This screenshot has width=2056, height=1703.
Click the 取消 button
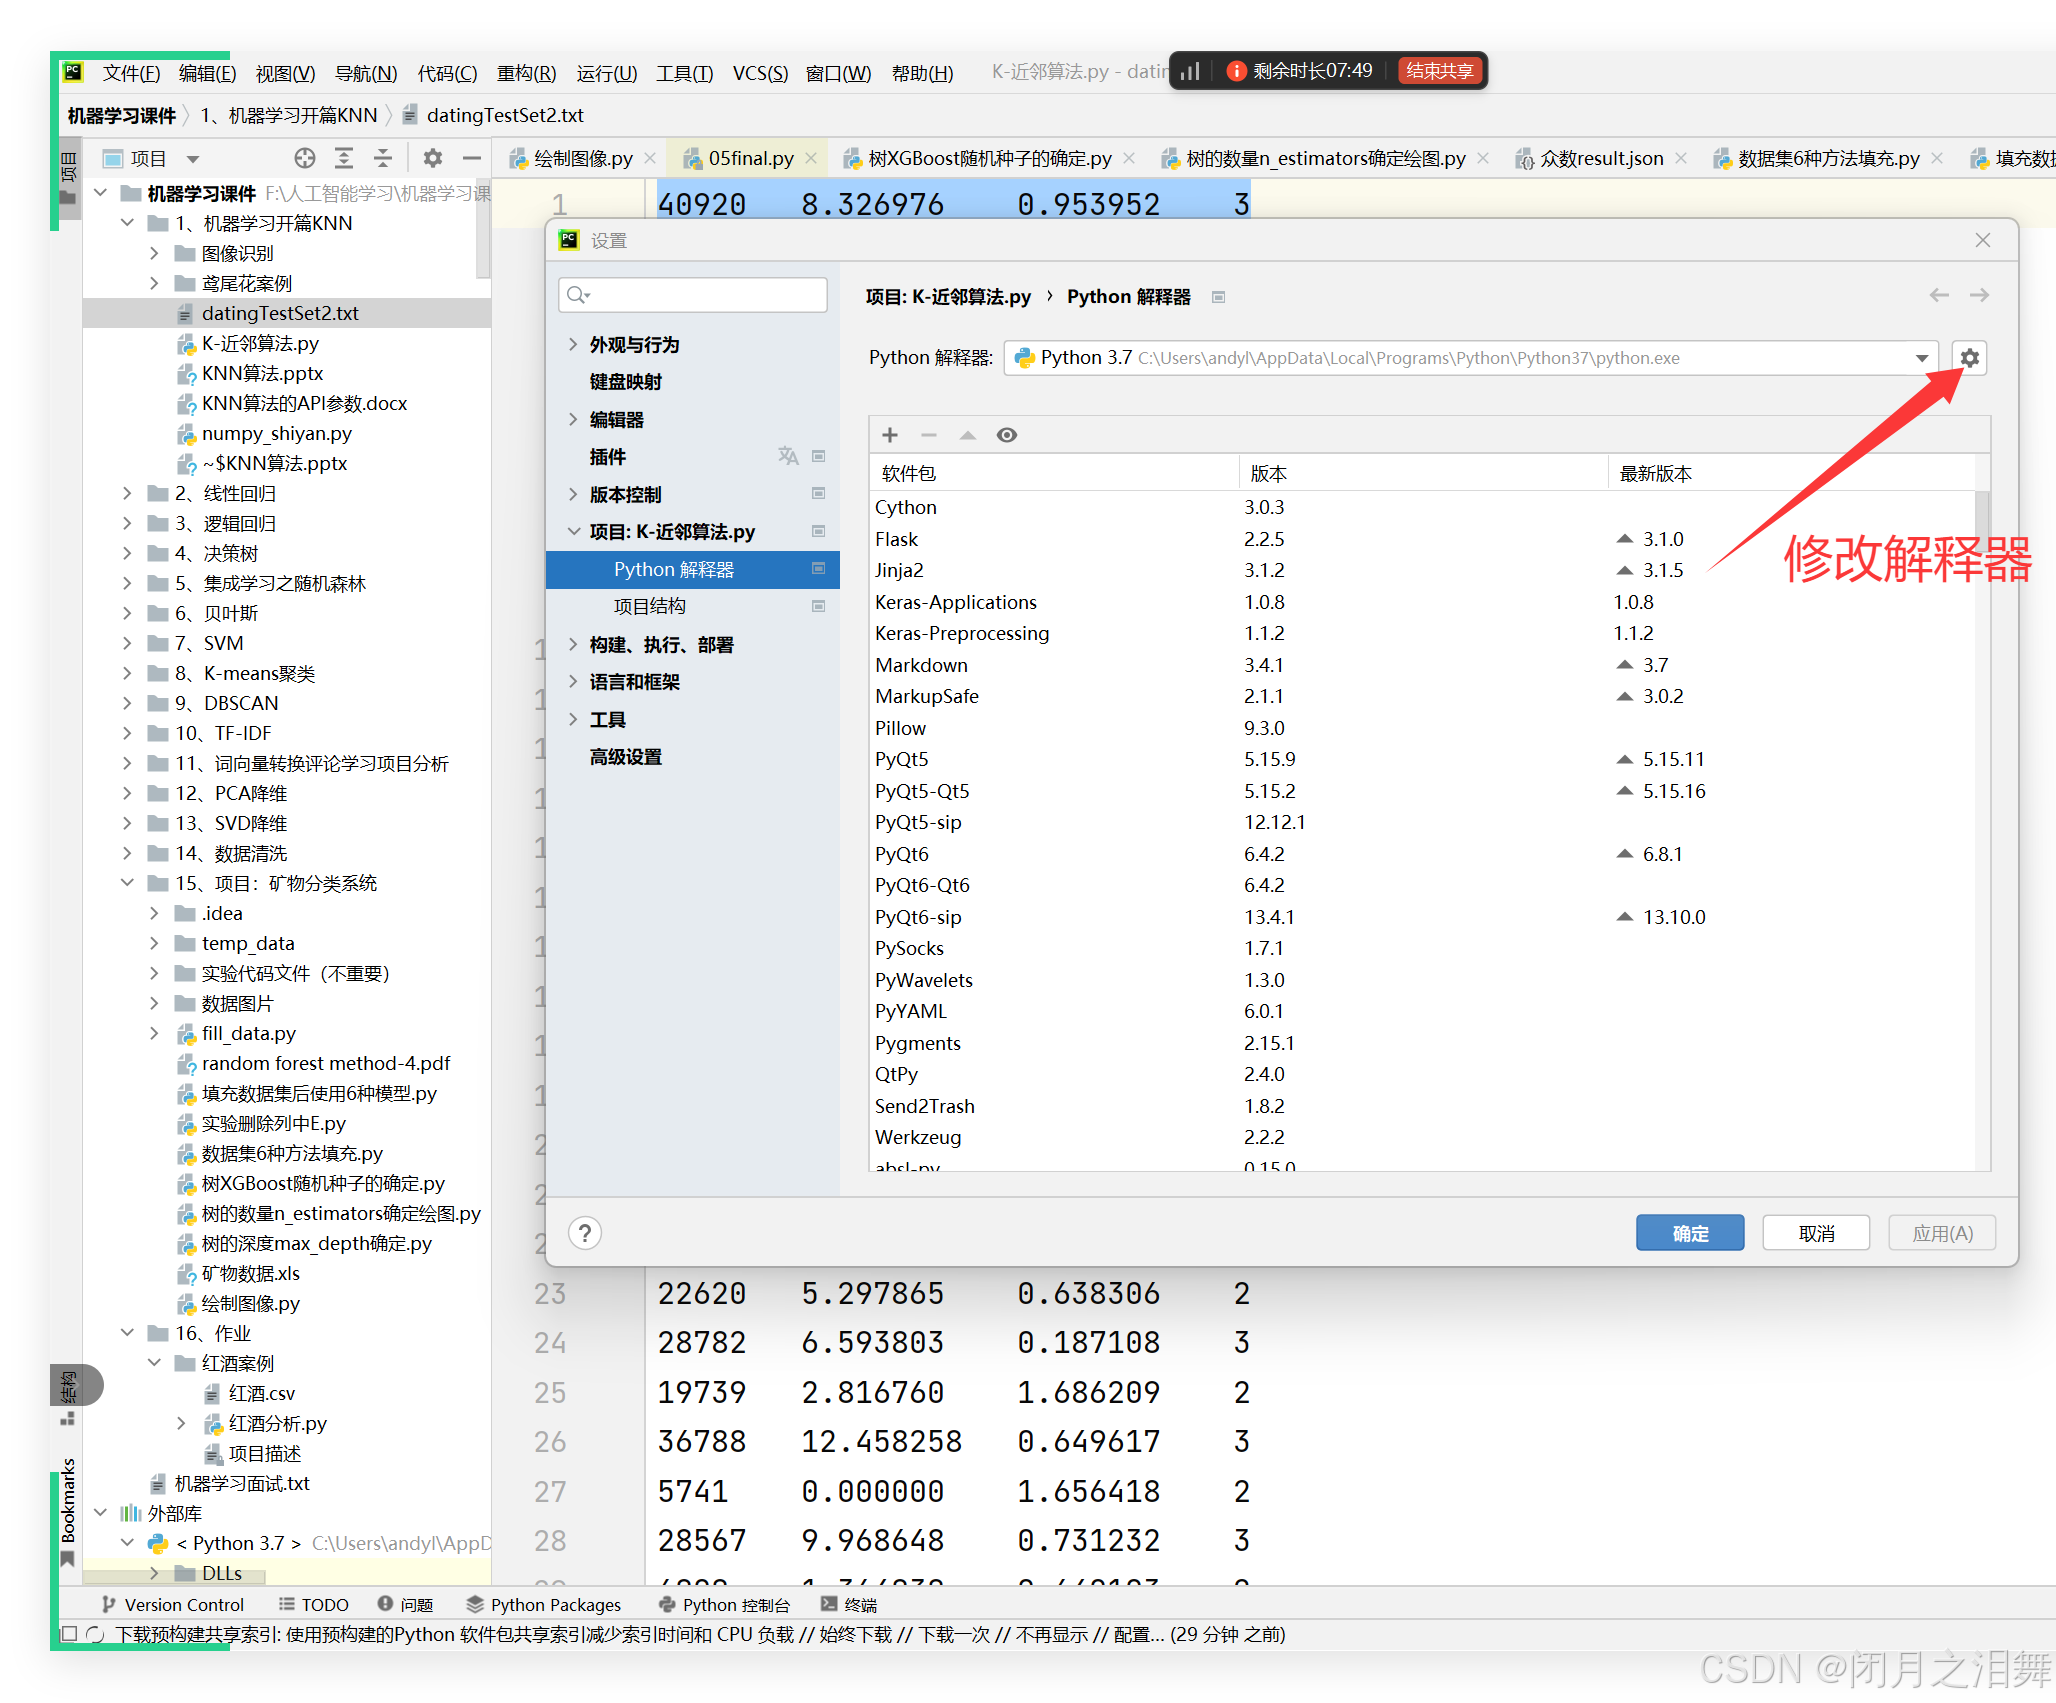1815,1233
